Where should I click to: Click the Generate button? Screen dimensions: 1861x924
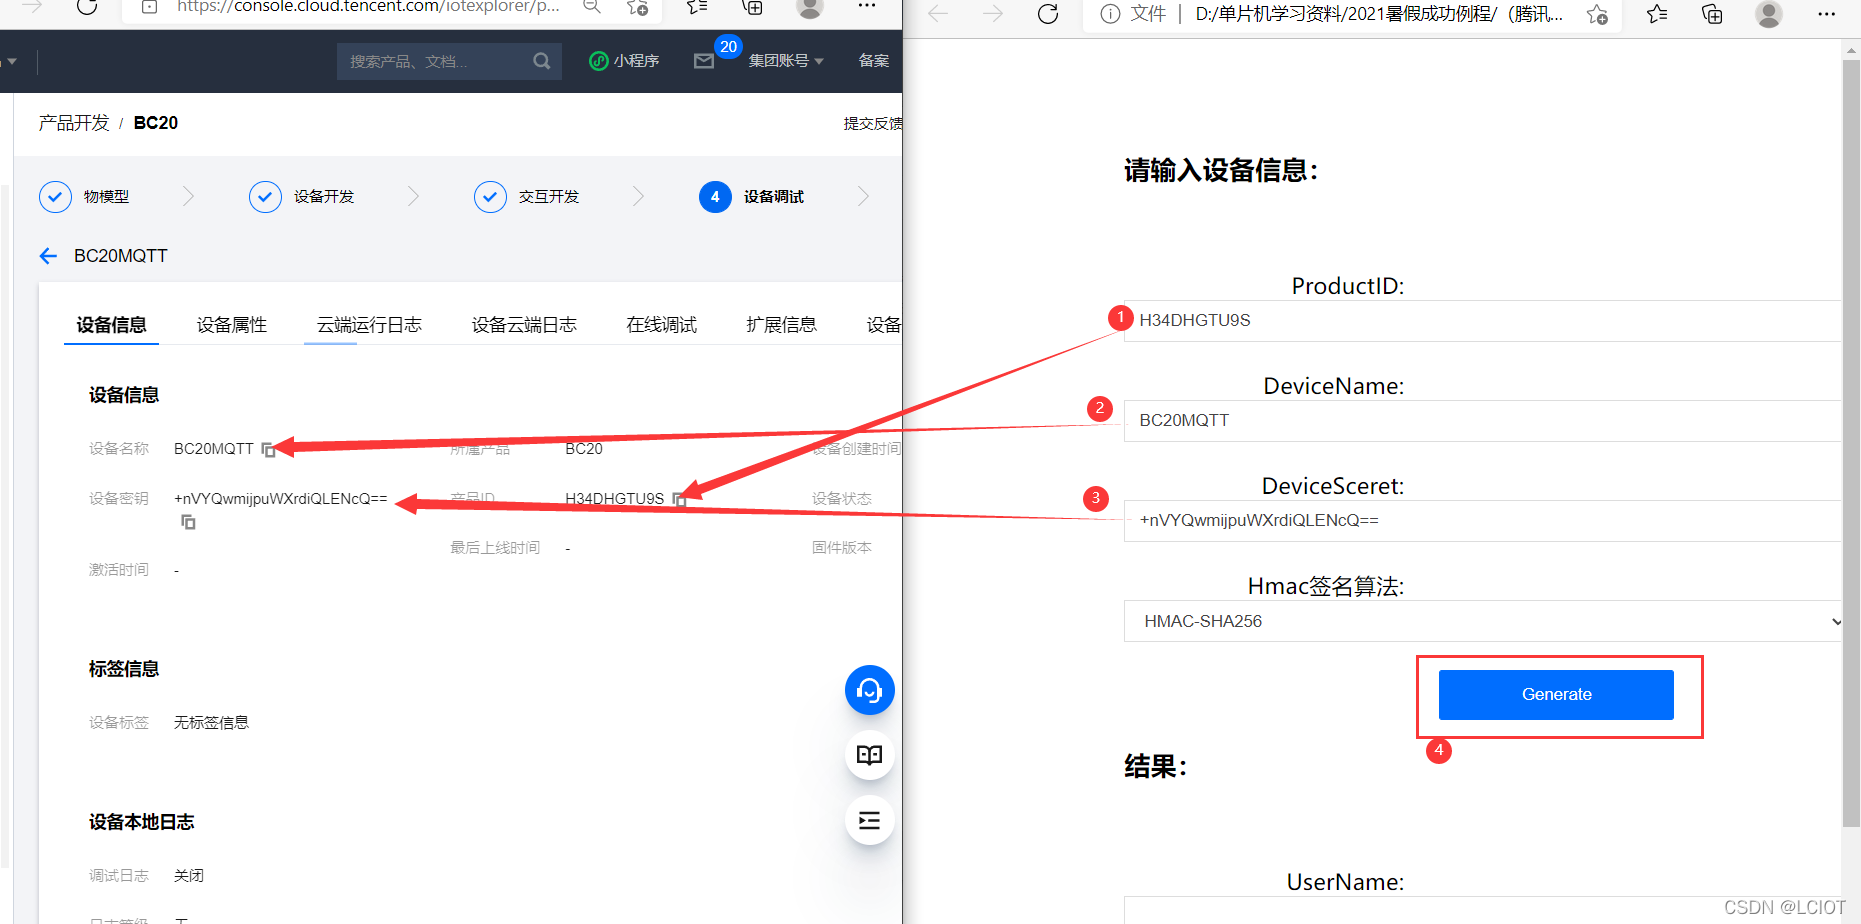pos(1555,694)
